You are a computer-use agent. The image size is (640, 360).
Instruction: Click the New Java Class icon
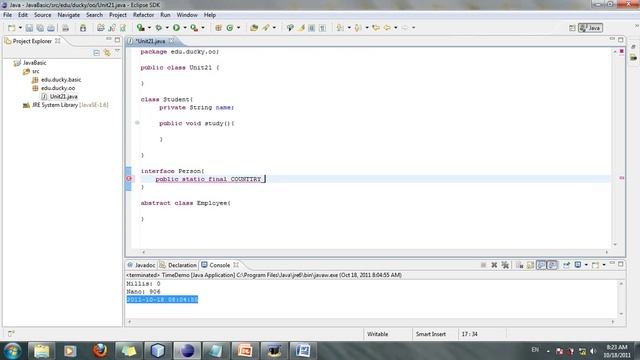coord(230,28)
